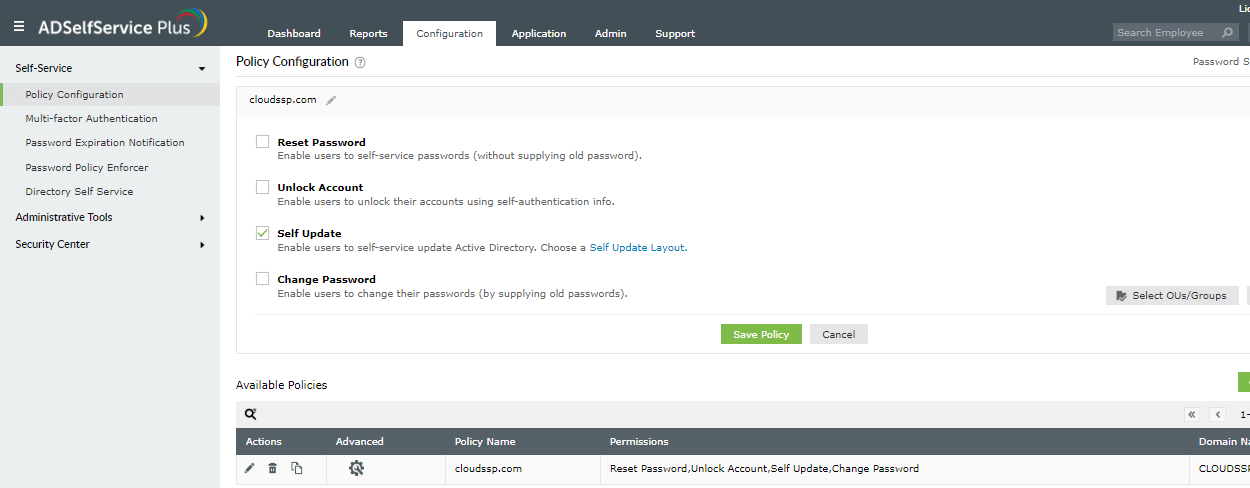Expand the Security Center section

[x=202, y=245]
